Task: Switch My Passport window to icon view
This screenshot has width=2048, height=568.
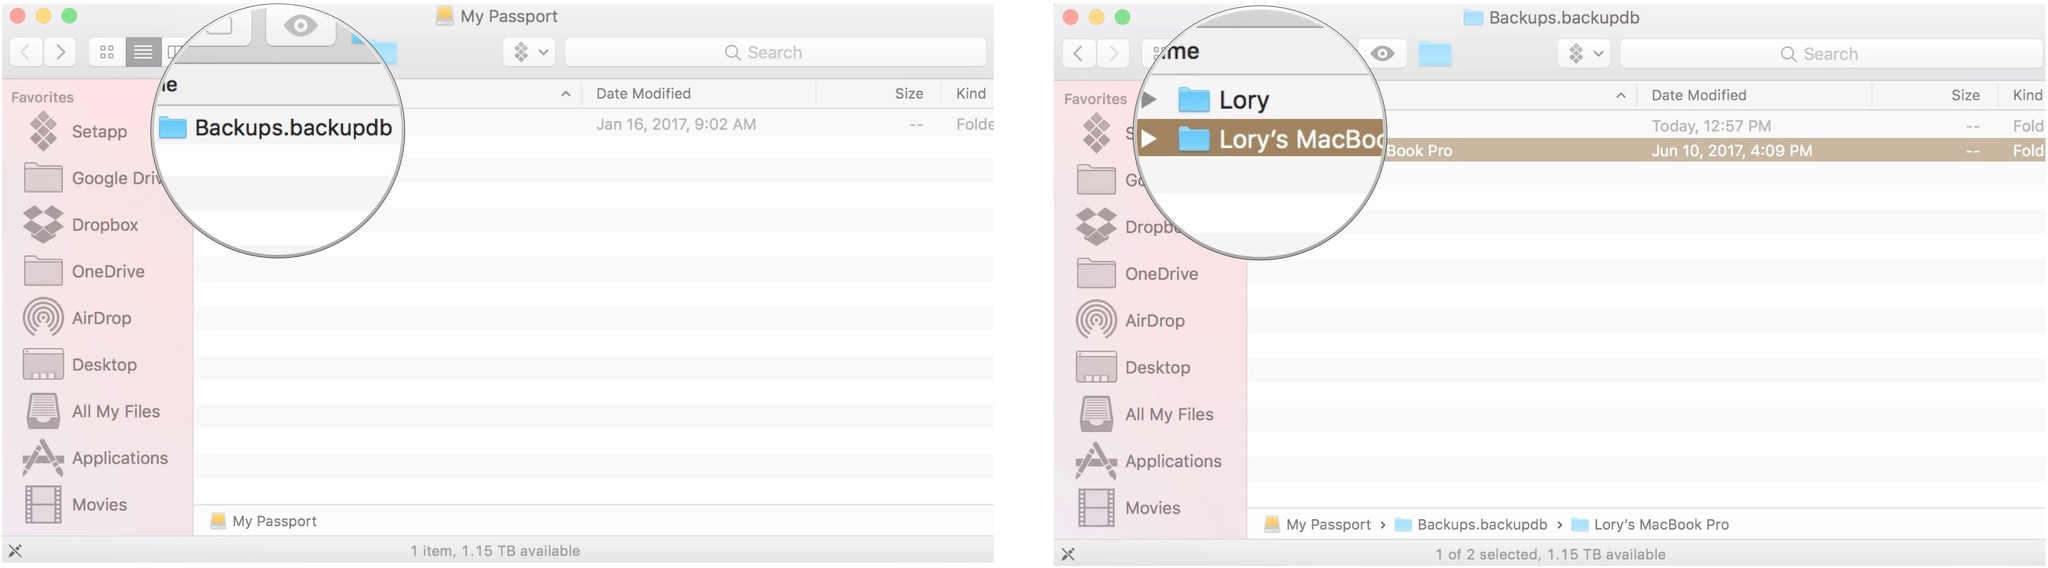Action: coord(107,52)
